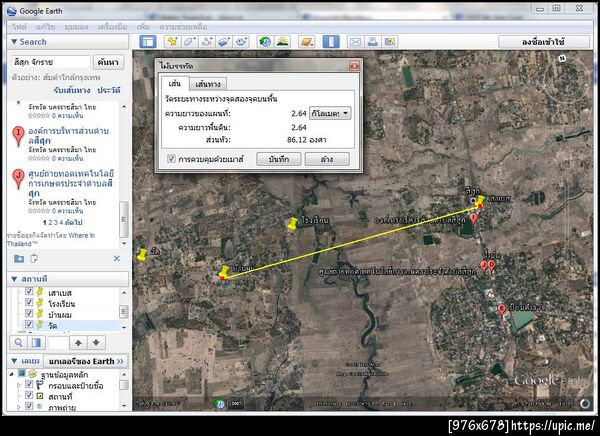Click the บันทึก Save button in ruler dialog
600x436 pixels.
(x=279, y=159)
